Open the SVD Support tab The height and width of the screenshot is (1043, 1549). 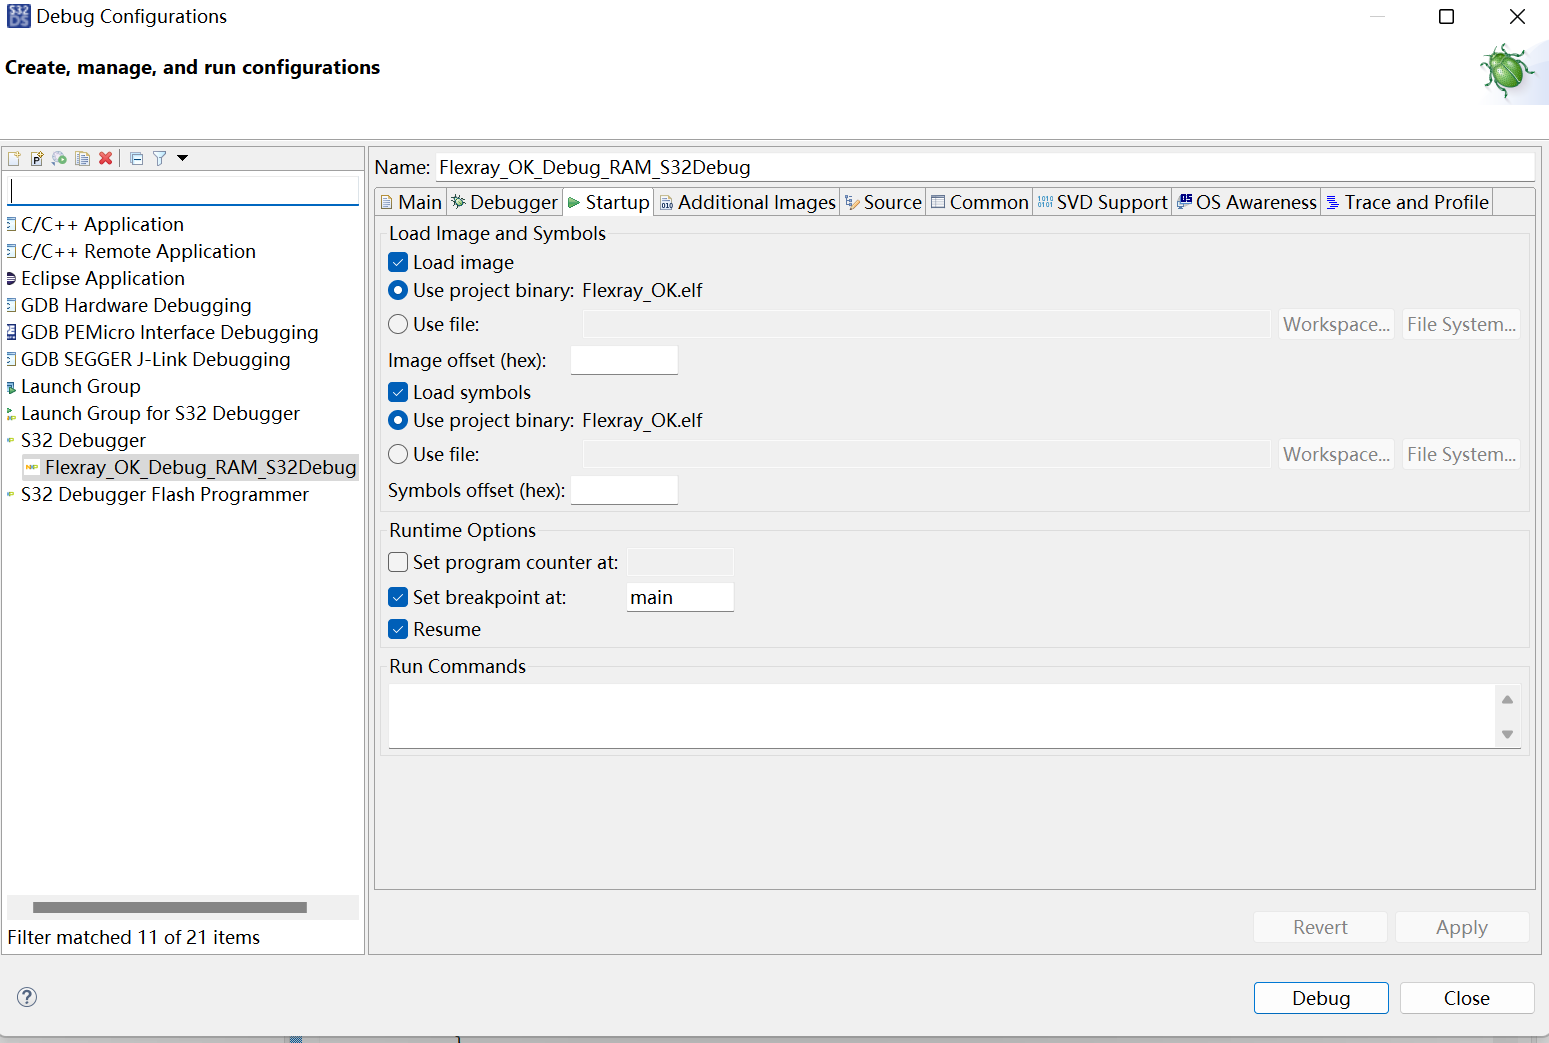pos(1102,202)
